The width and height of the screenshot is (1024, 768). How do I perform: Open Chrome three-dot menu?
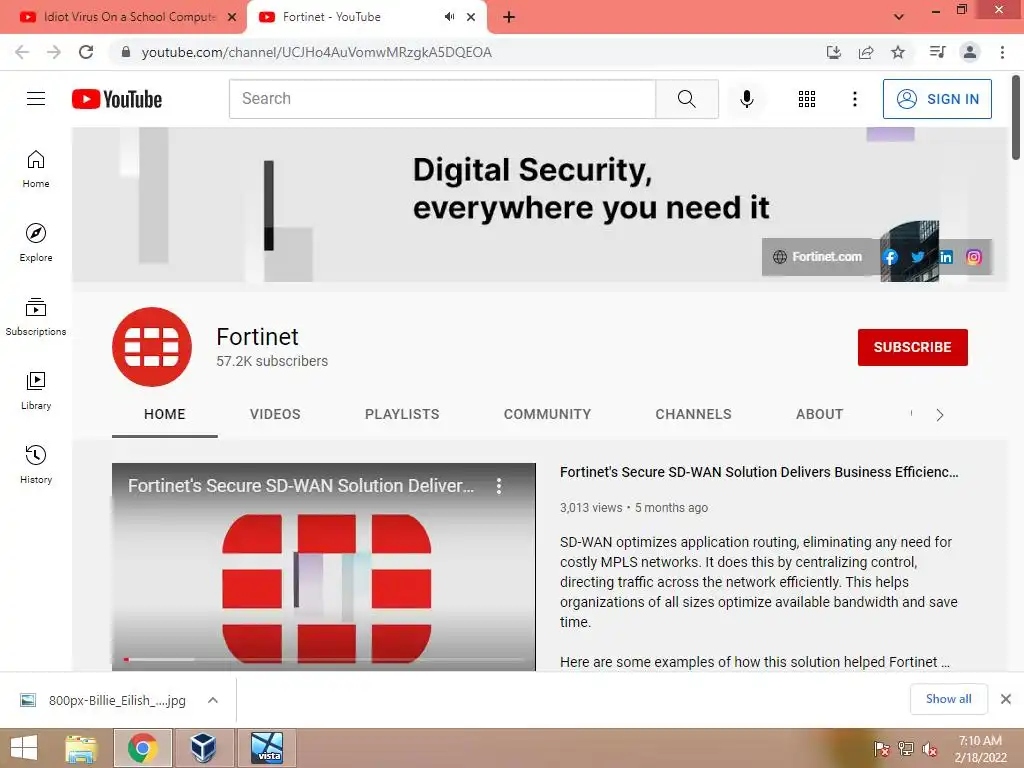1002,52
